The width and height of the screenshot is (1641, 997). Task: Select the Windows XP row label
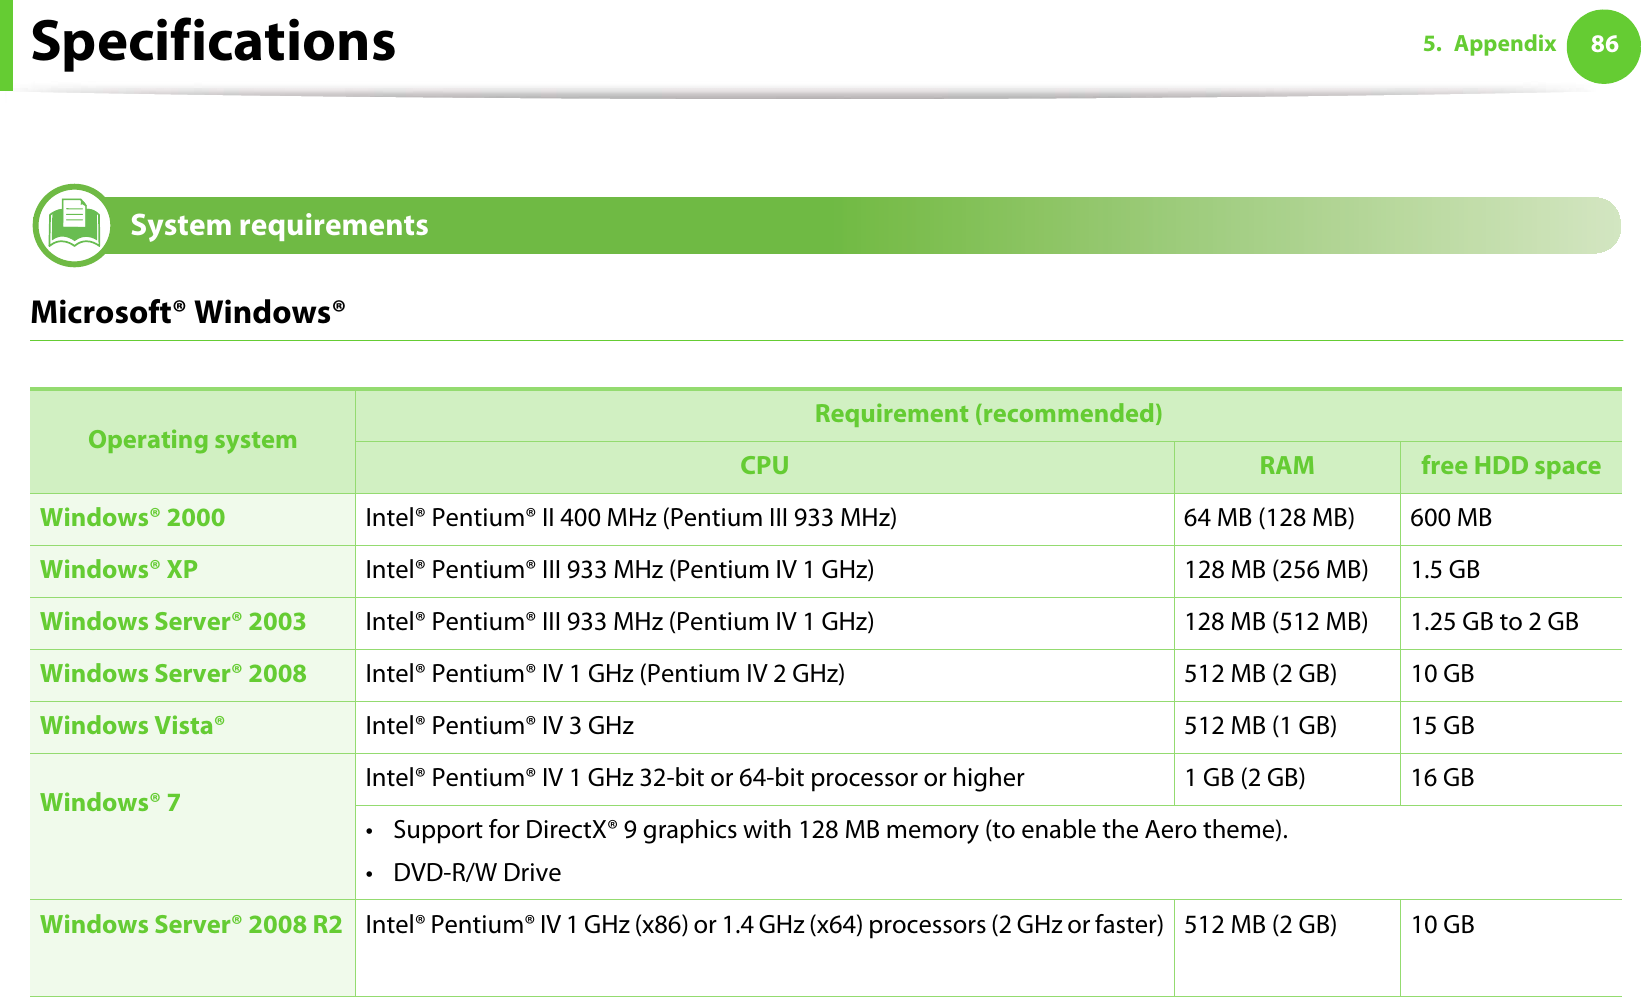(x=119, y=570)
